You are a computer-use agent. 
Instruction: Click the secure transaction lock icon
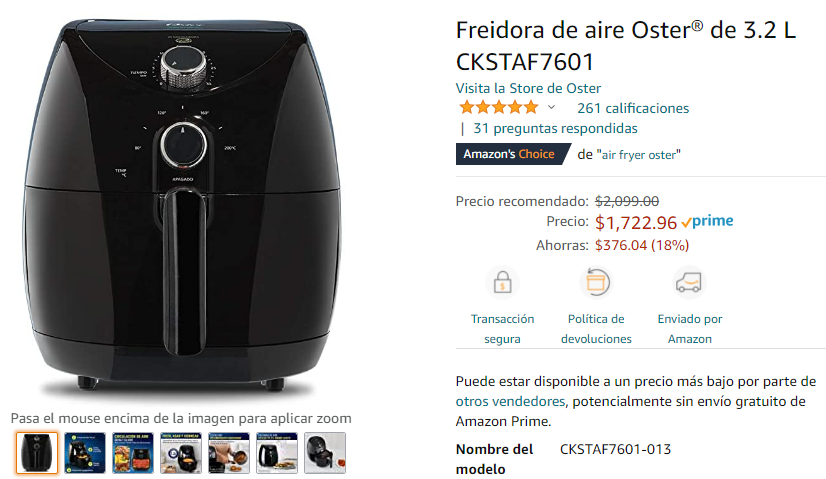502,282
